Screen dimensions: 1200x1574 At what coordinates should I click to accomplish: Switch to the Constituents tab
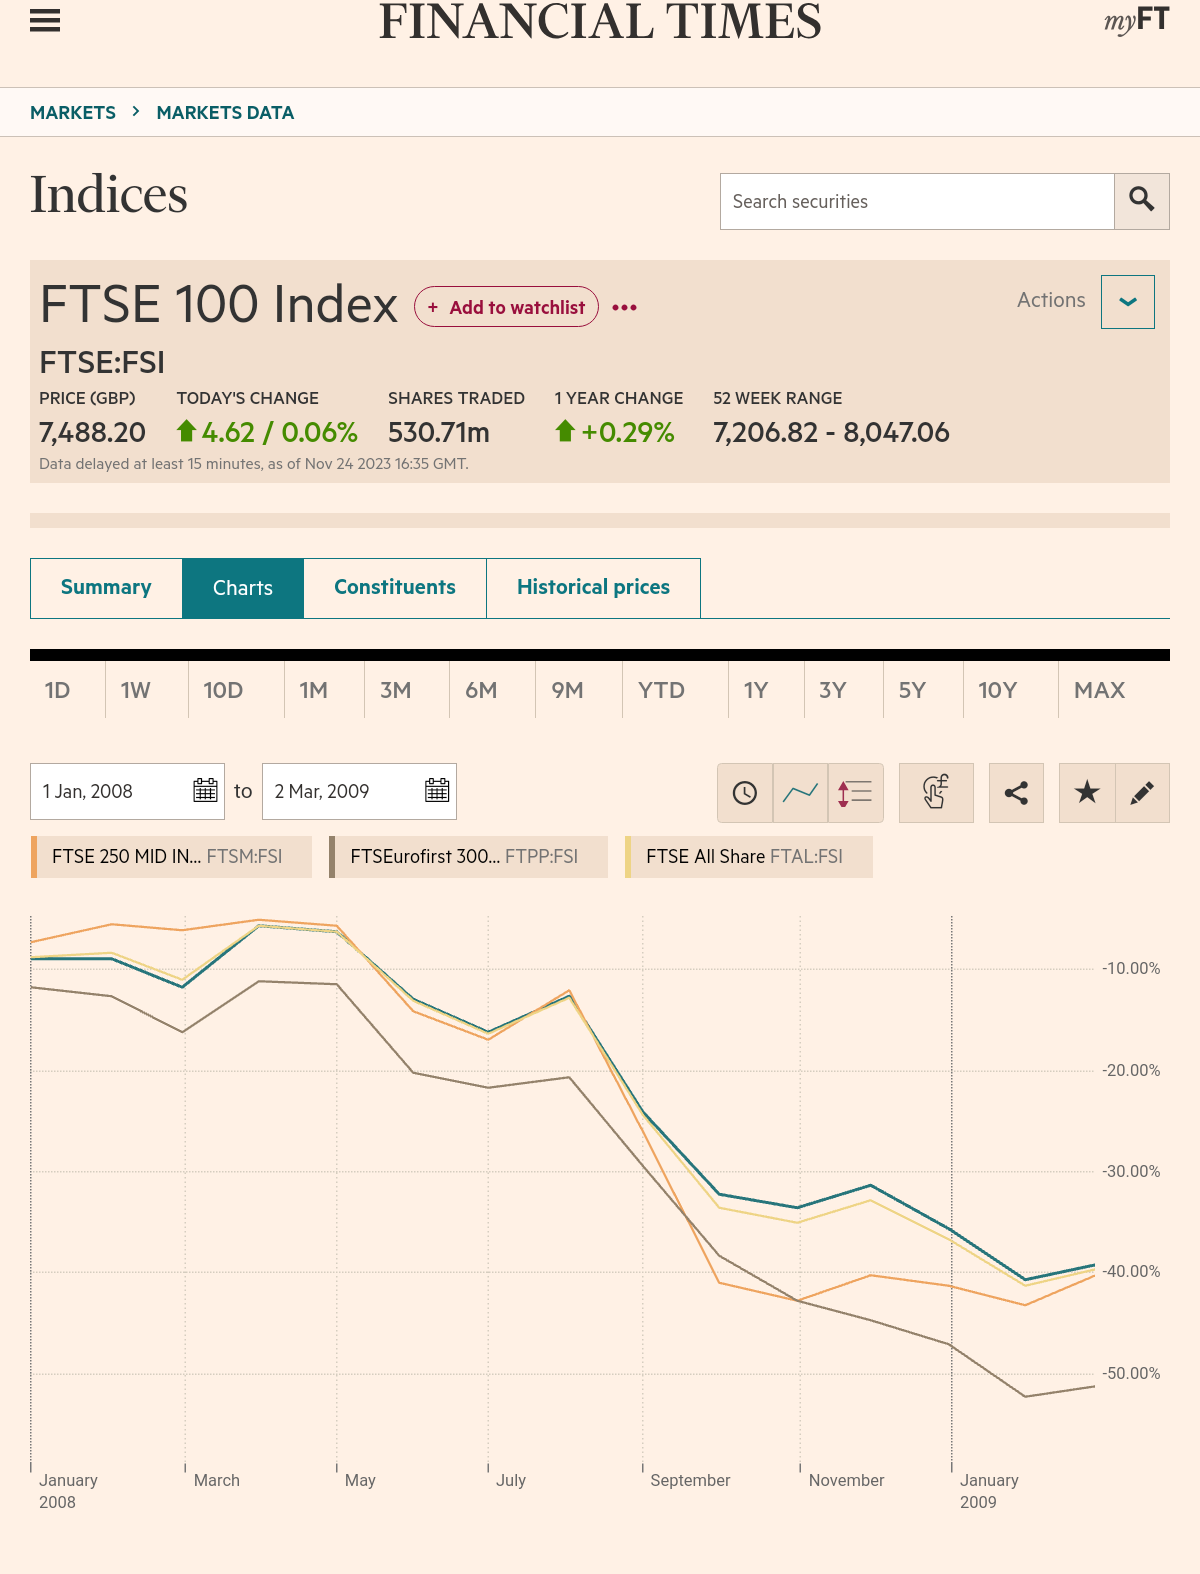point(394,588)
